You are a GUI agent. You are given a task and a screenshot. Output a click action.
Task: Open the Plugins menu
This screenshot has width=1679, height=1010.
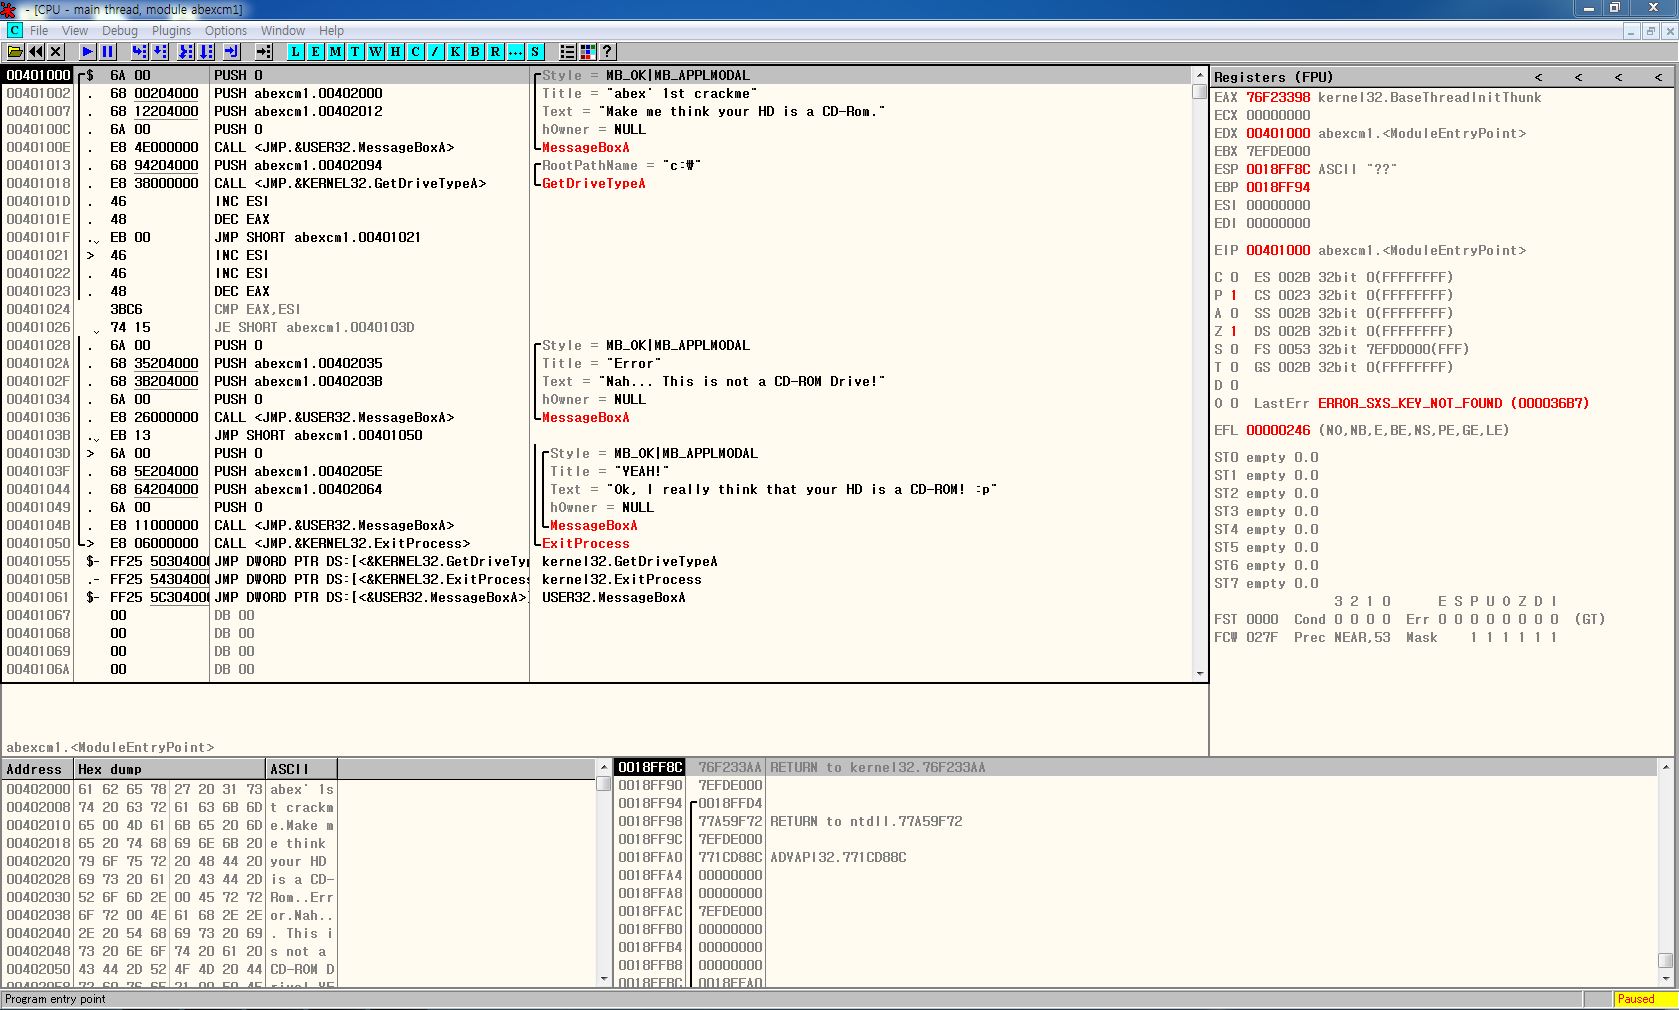pos(171,31)
